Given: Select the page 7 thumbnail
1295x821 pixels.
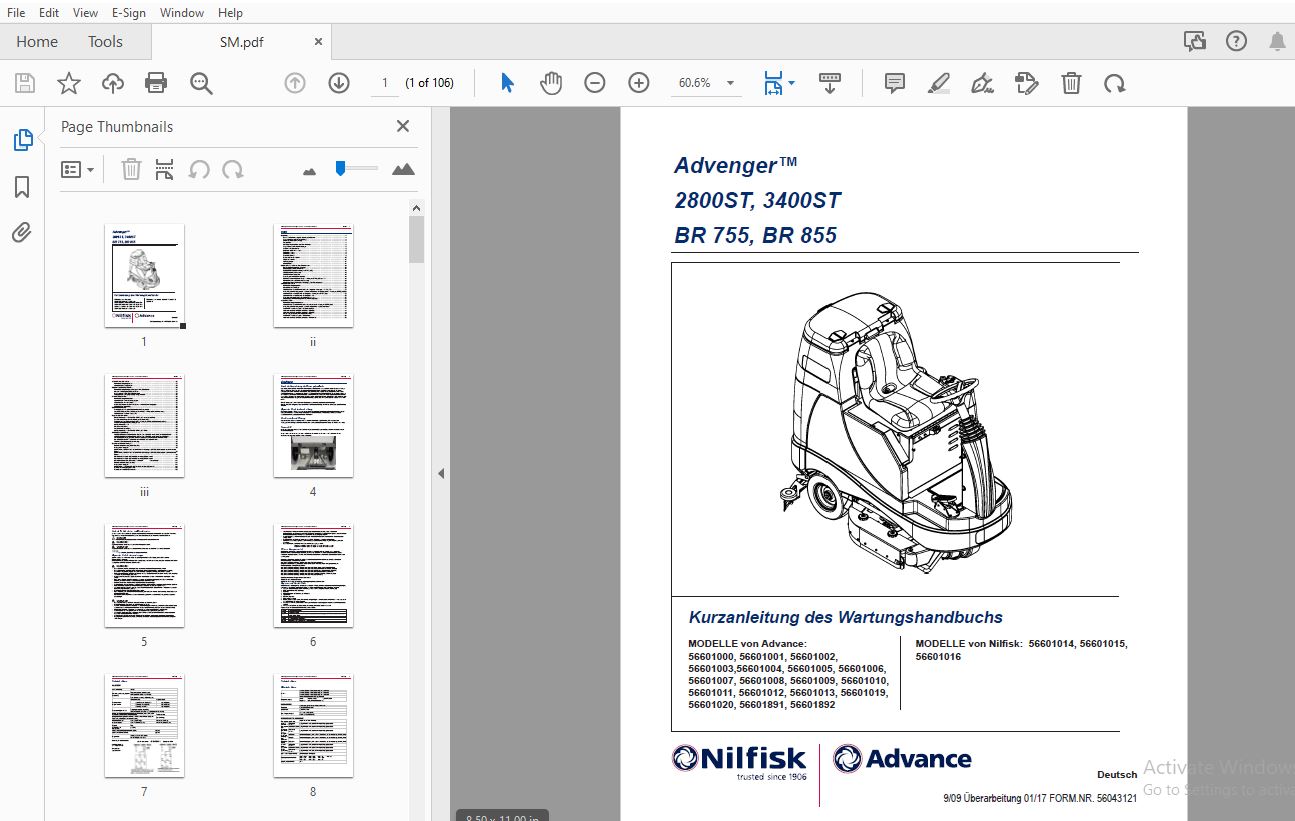Looking at the screenshot, I should point(144,726).
